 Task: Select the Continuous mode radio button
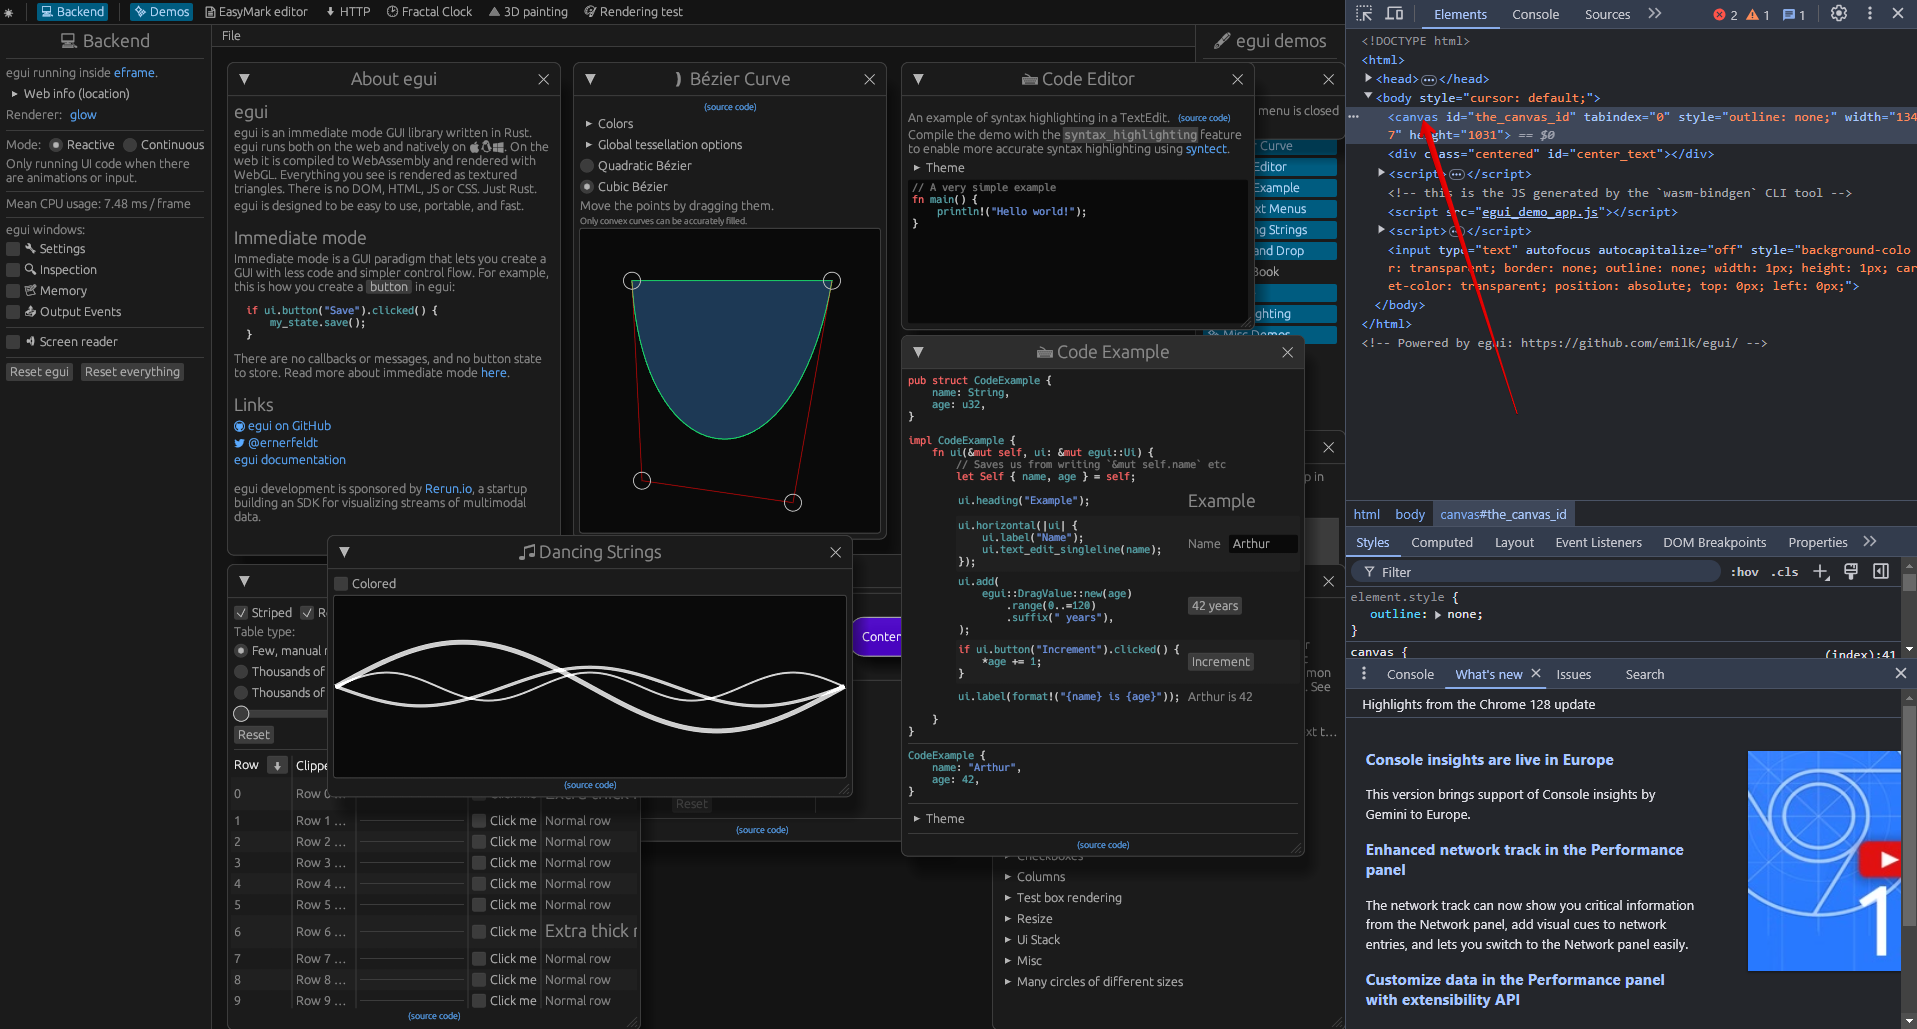click(x=130, y=145)
